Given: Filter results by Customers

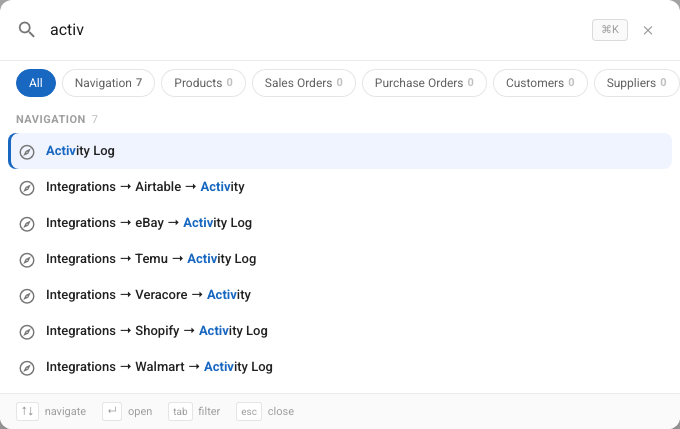Looking at the screenshot, I should [x=540, y=83].
